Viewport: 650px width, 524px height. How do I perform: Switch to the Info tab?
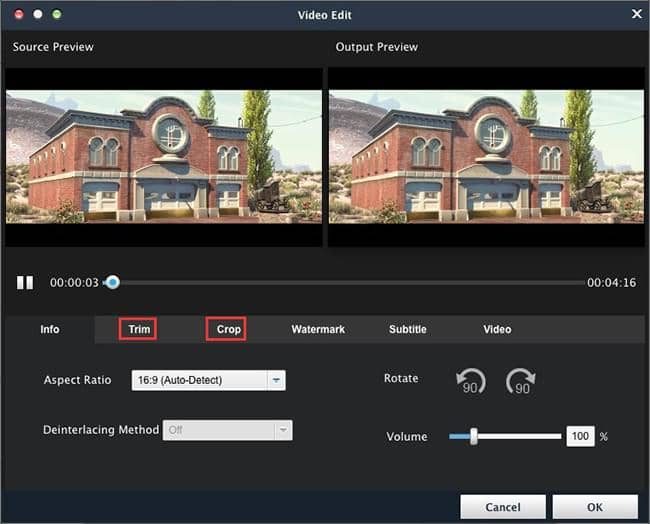(x=50, y=329)
